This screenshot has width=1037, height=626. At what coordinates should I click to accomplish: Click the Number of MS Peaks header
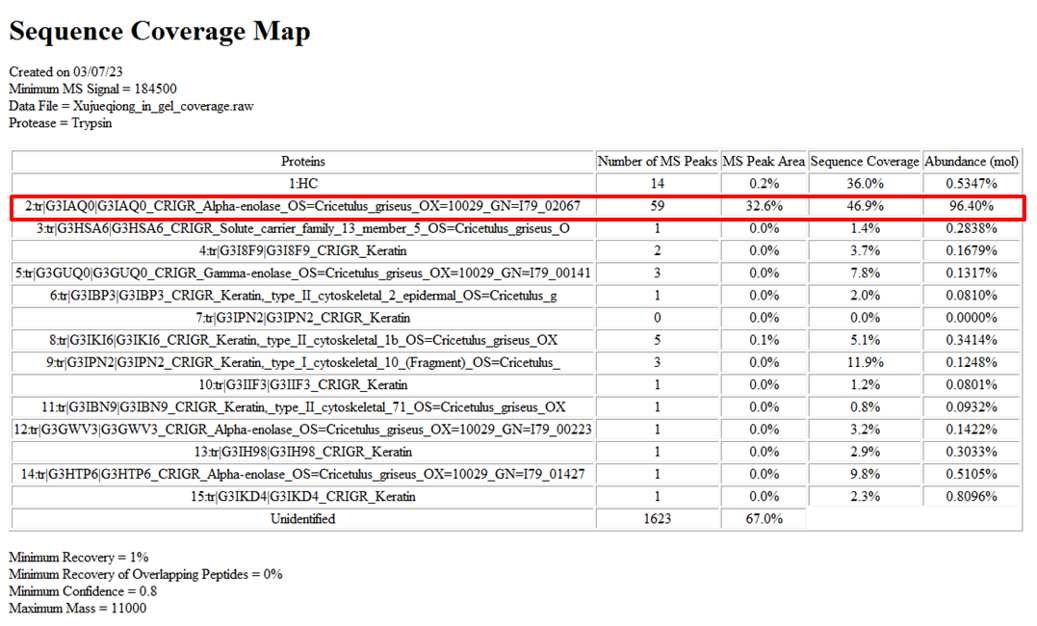657,161
